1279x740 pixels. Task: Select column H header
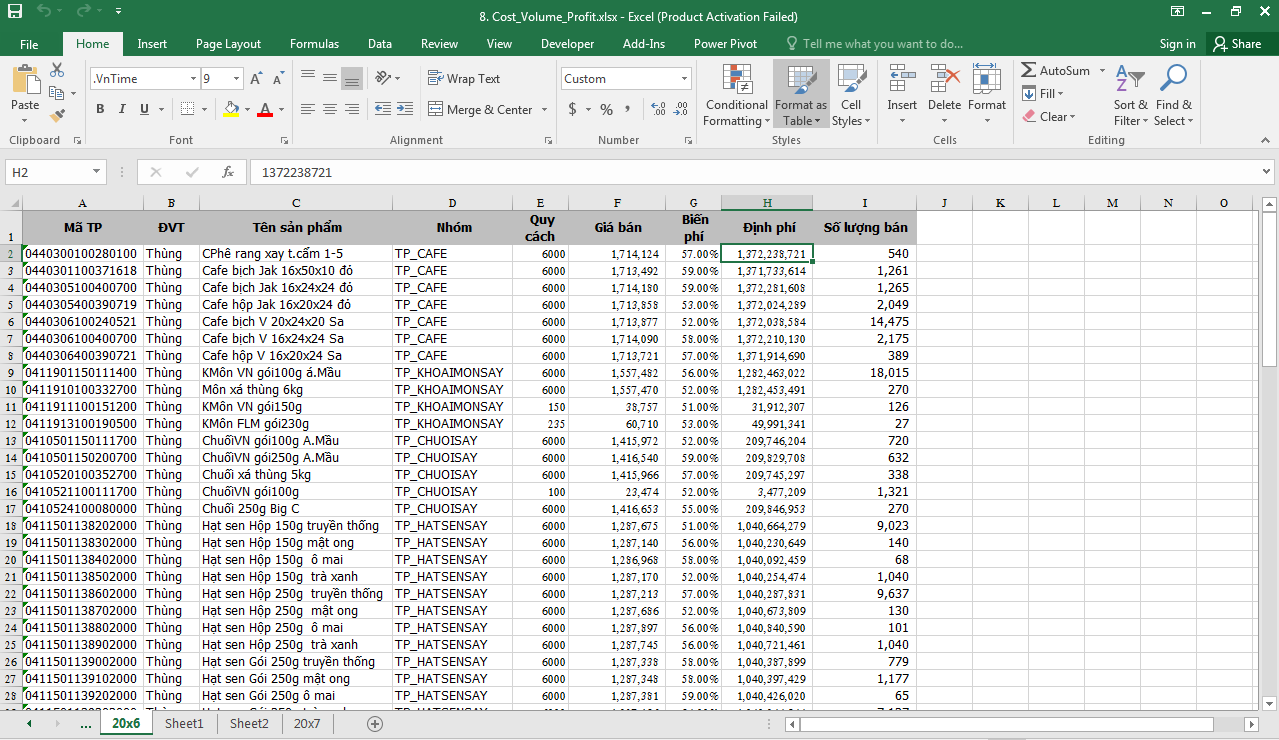[x=767, y=203]
